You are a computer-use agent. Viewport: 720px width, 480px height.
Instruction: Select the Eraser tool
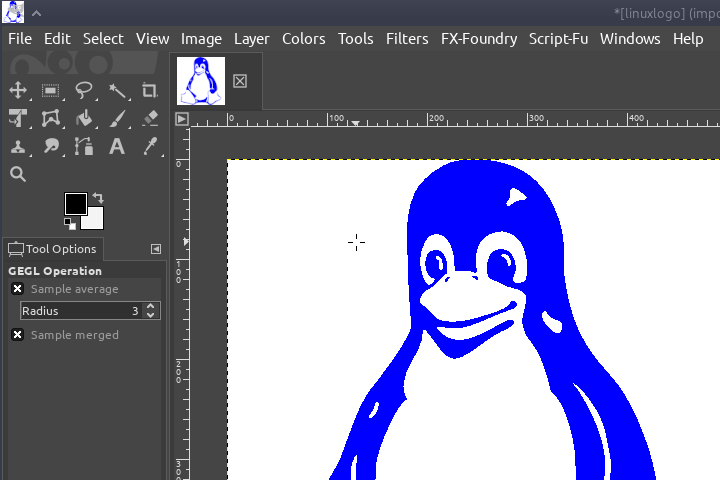tap(150, 118)
